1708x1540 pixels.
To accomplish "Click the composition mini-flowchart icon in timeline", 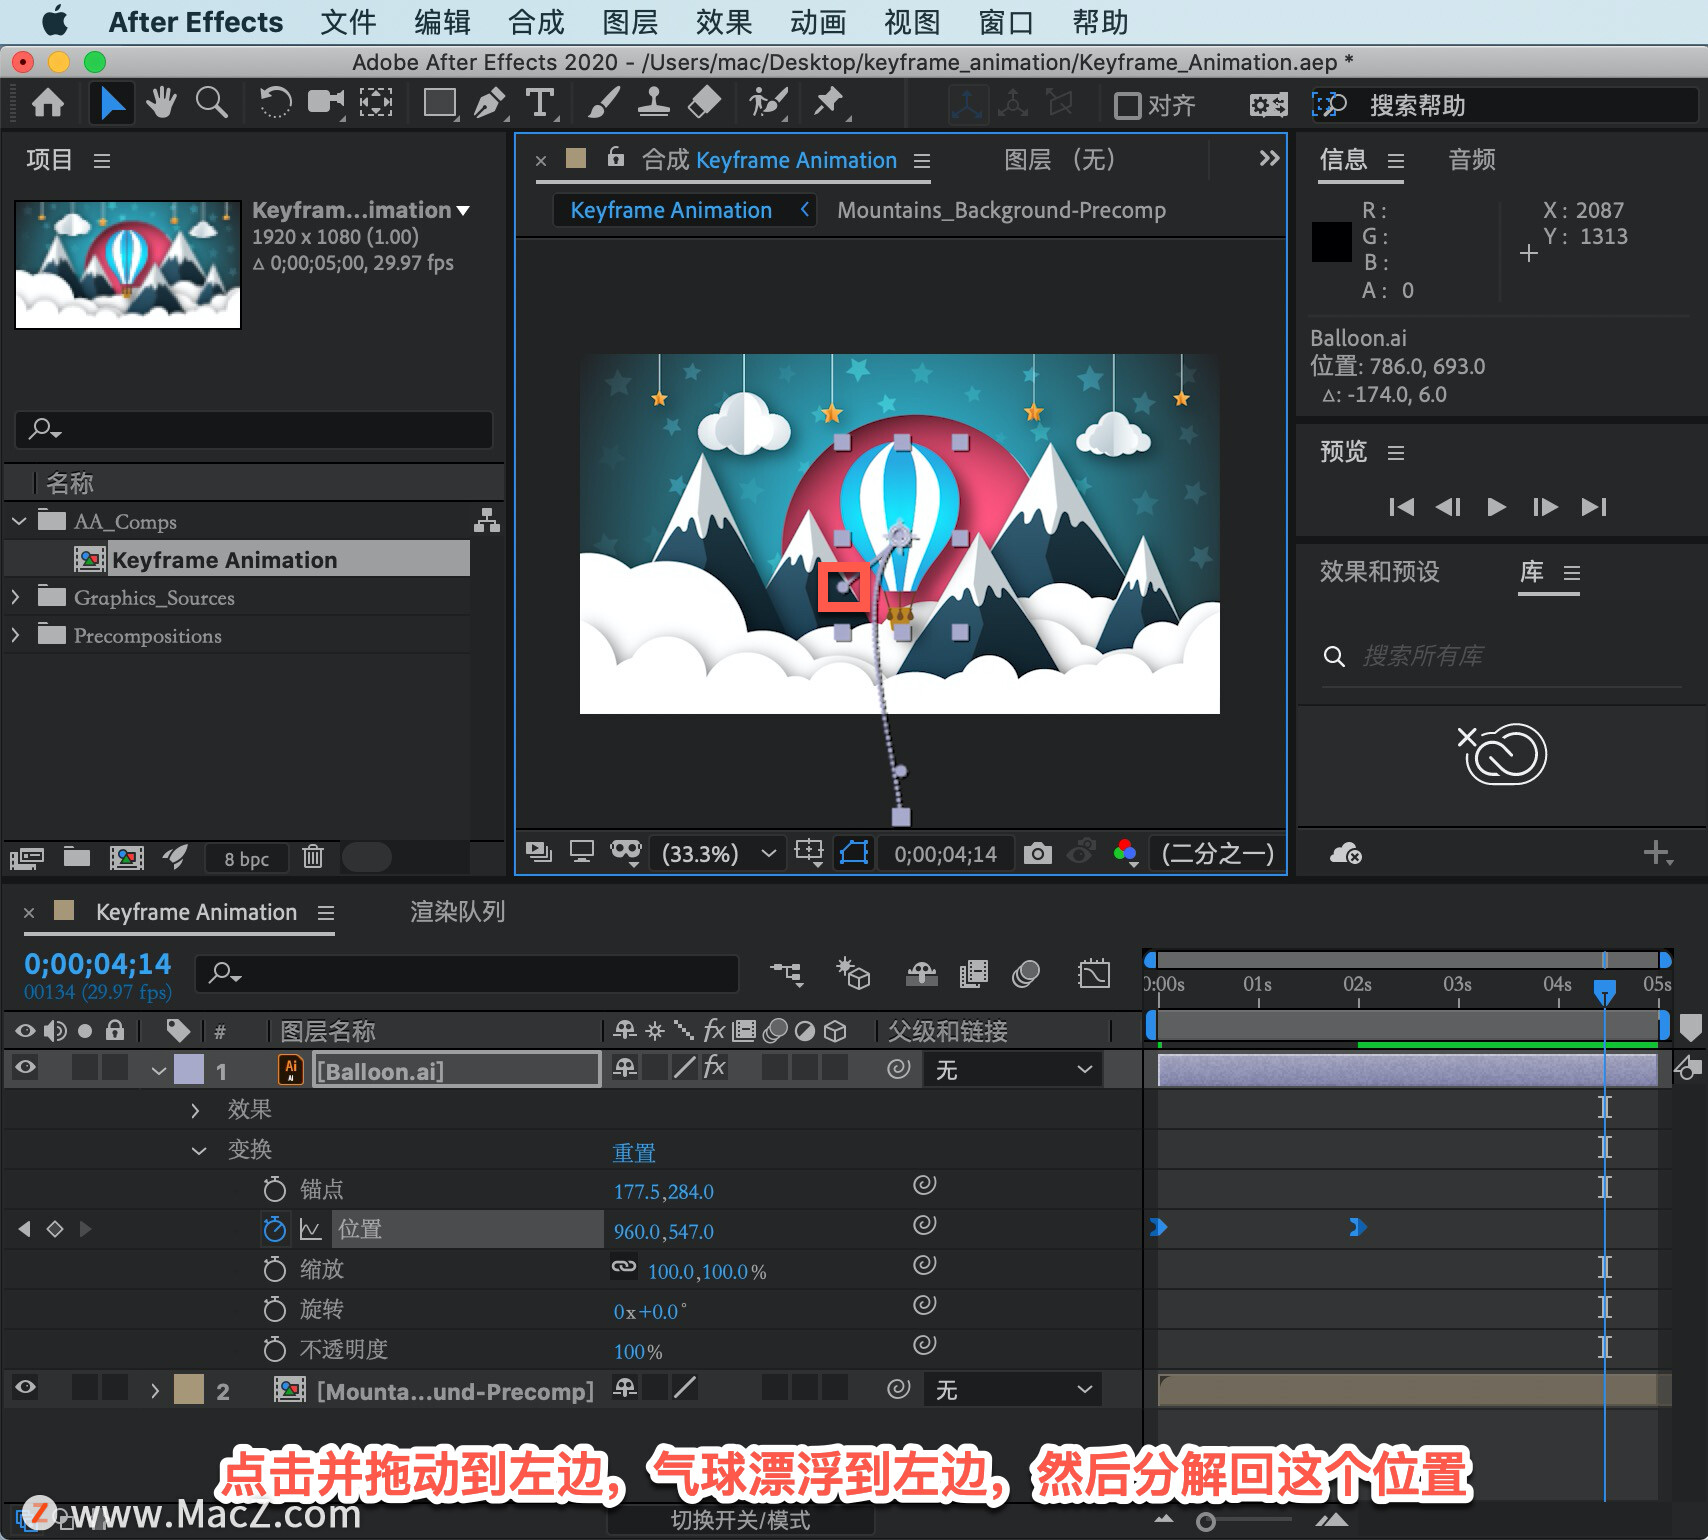I will [x=786, y=974].
